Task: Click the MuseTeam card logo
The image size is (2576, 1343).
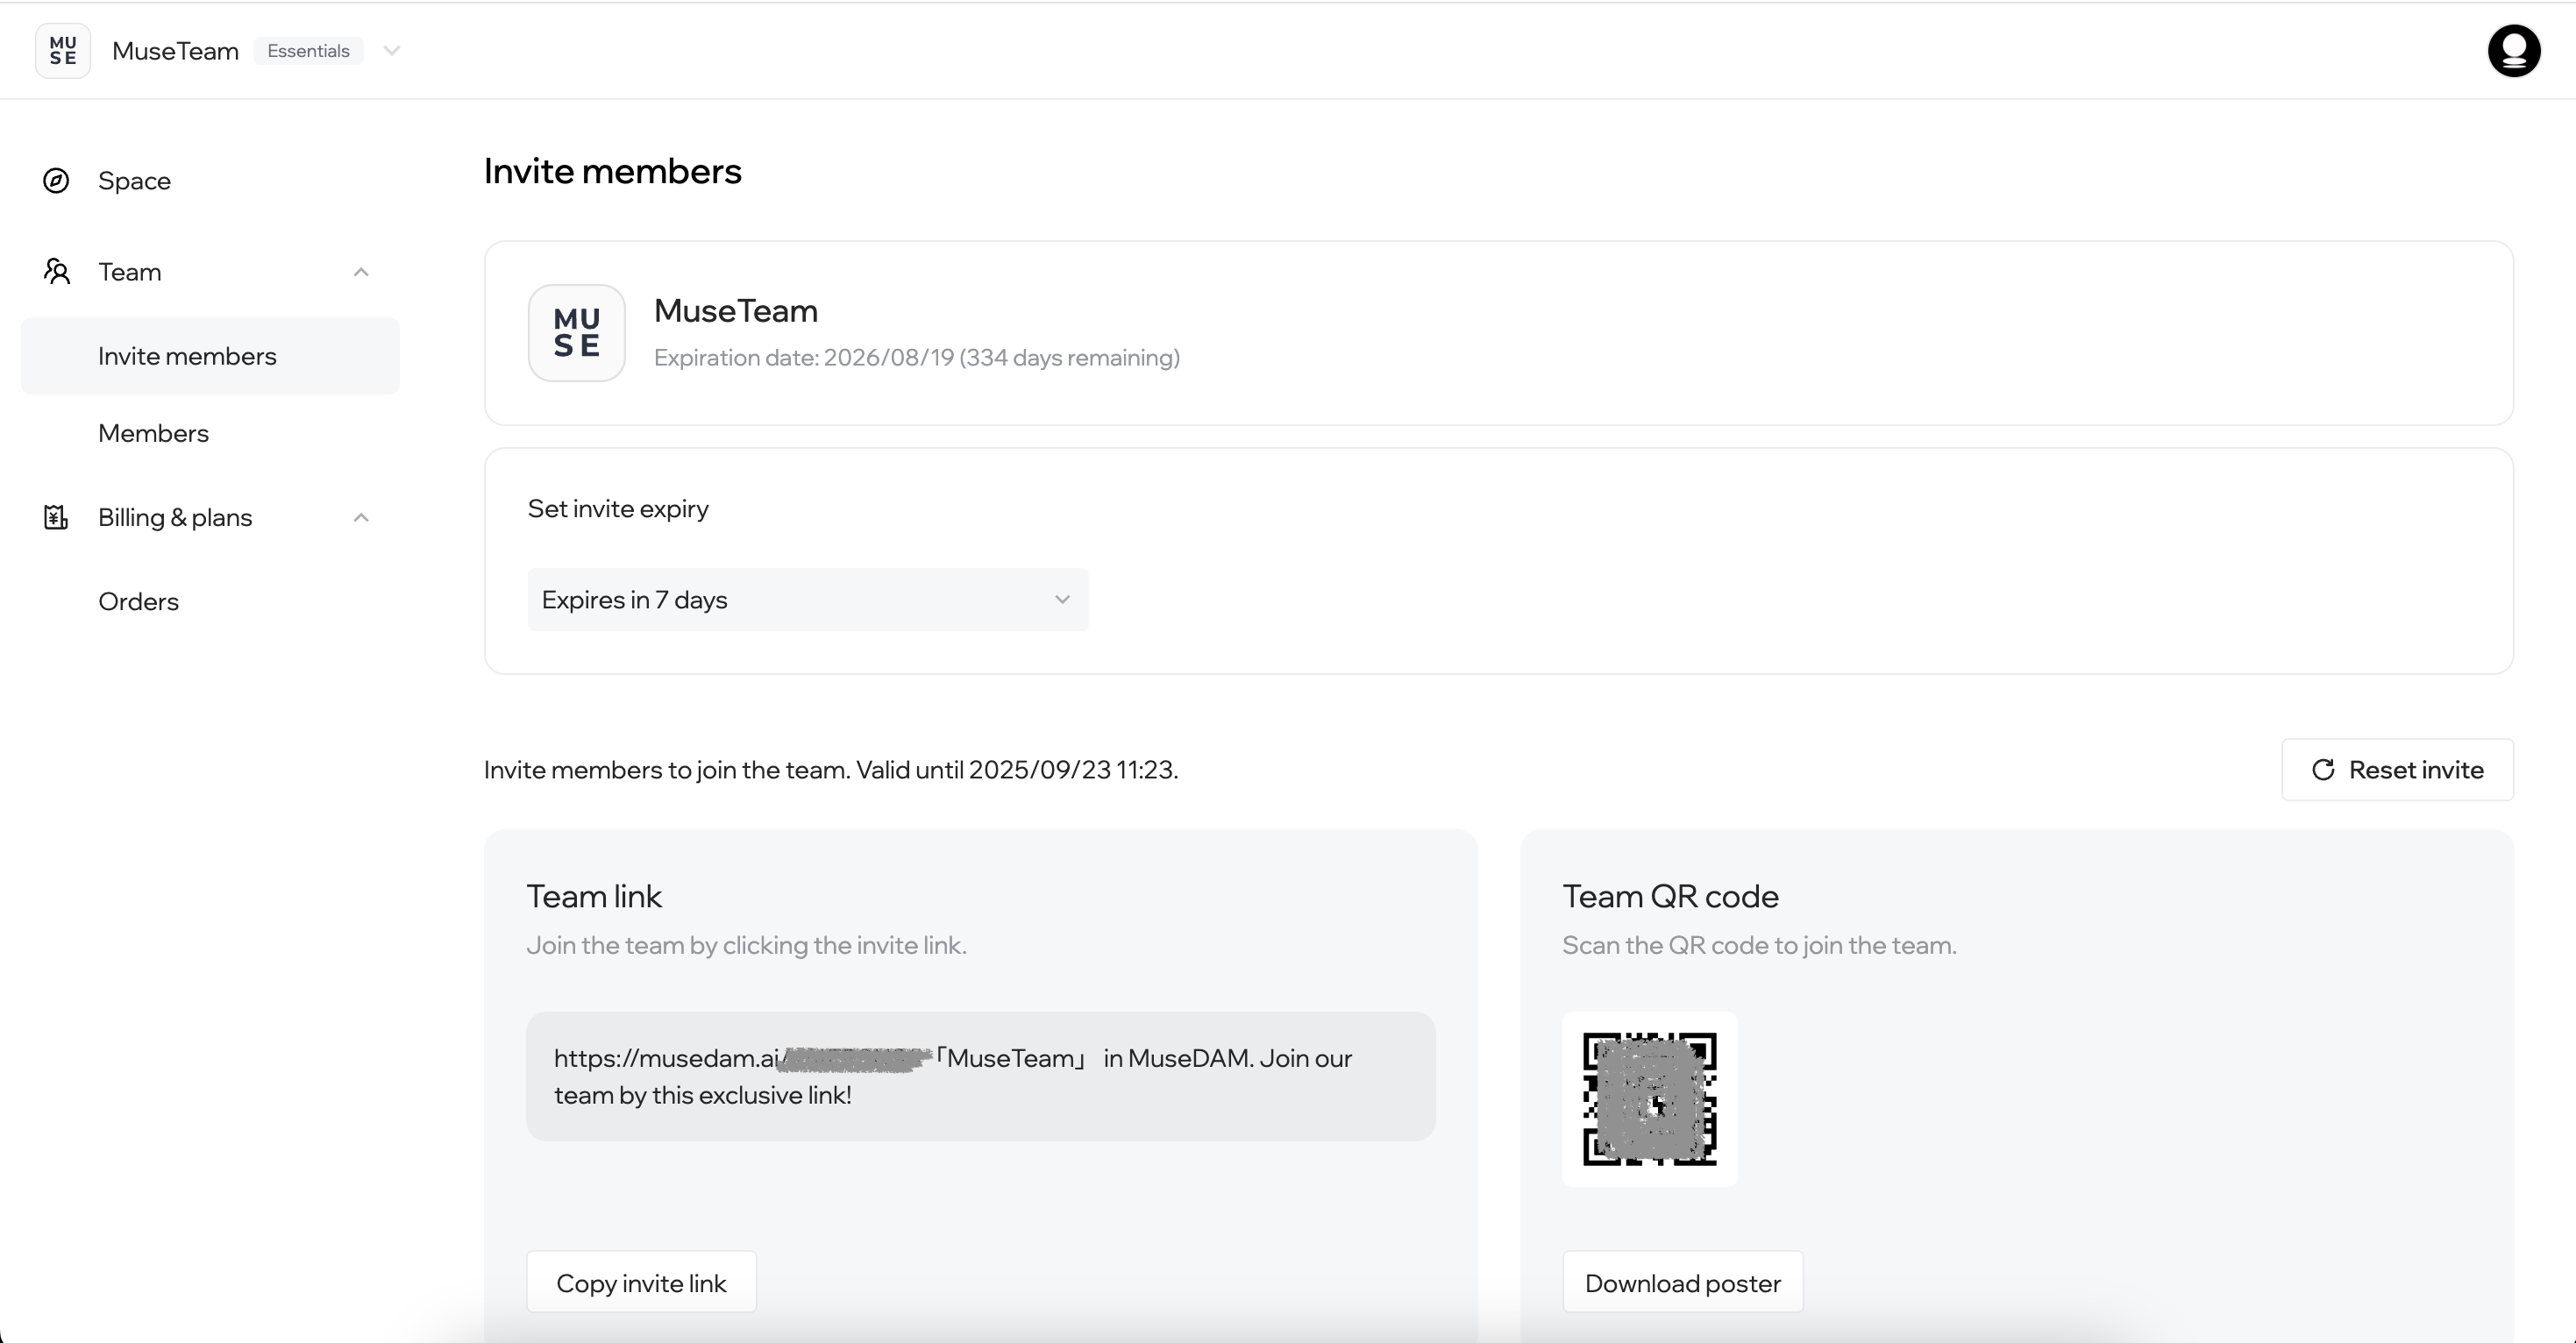Action: pos(577,333)
